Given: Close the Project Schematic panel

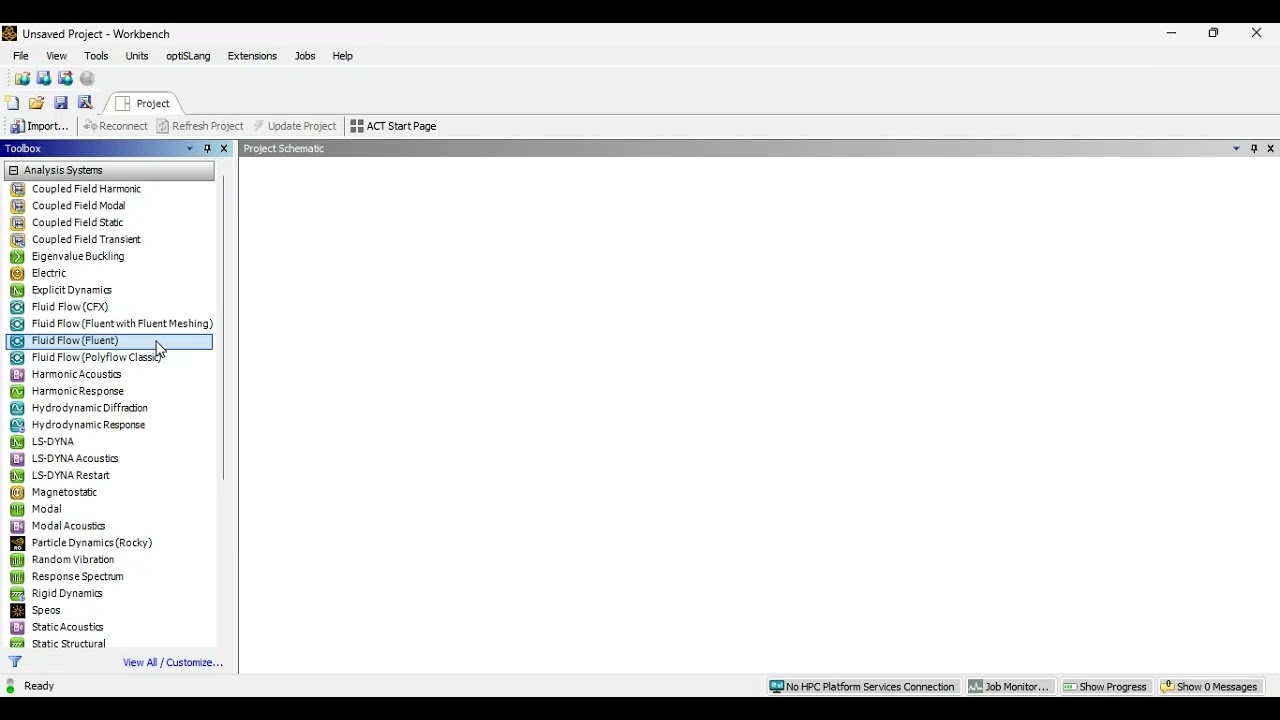Looking at the screenshot, I should tap(1271, 149).
